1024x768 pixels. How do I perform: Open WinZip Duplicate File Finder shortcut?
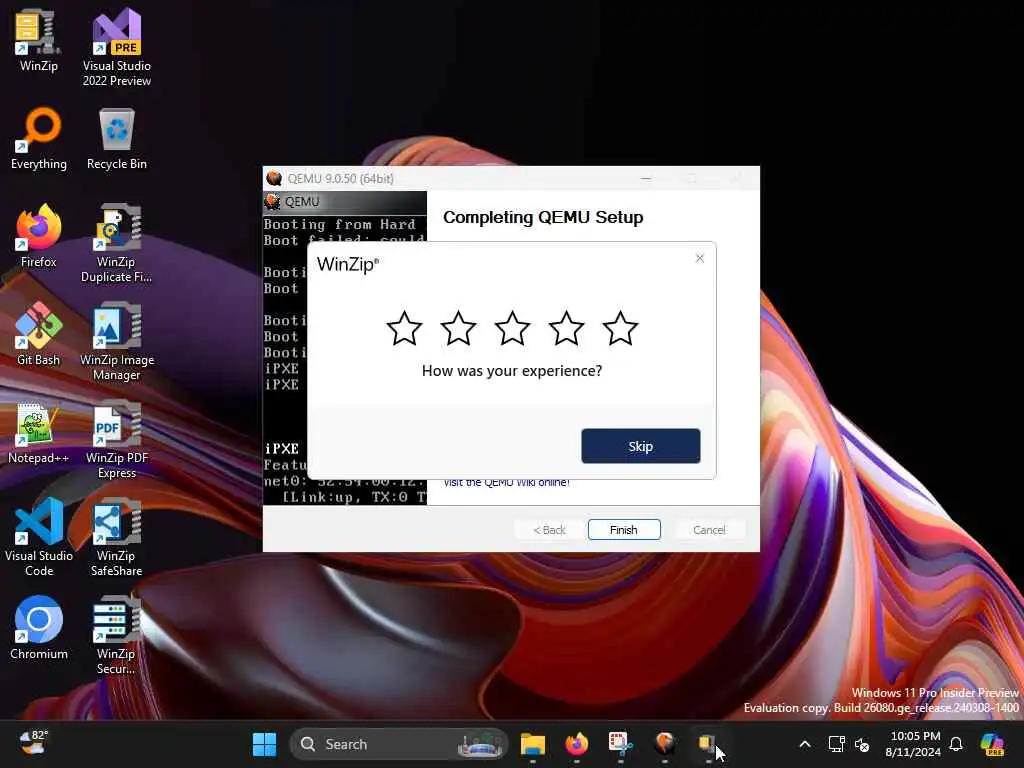tap(117, 243)
